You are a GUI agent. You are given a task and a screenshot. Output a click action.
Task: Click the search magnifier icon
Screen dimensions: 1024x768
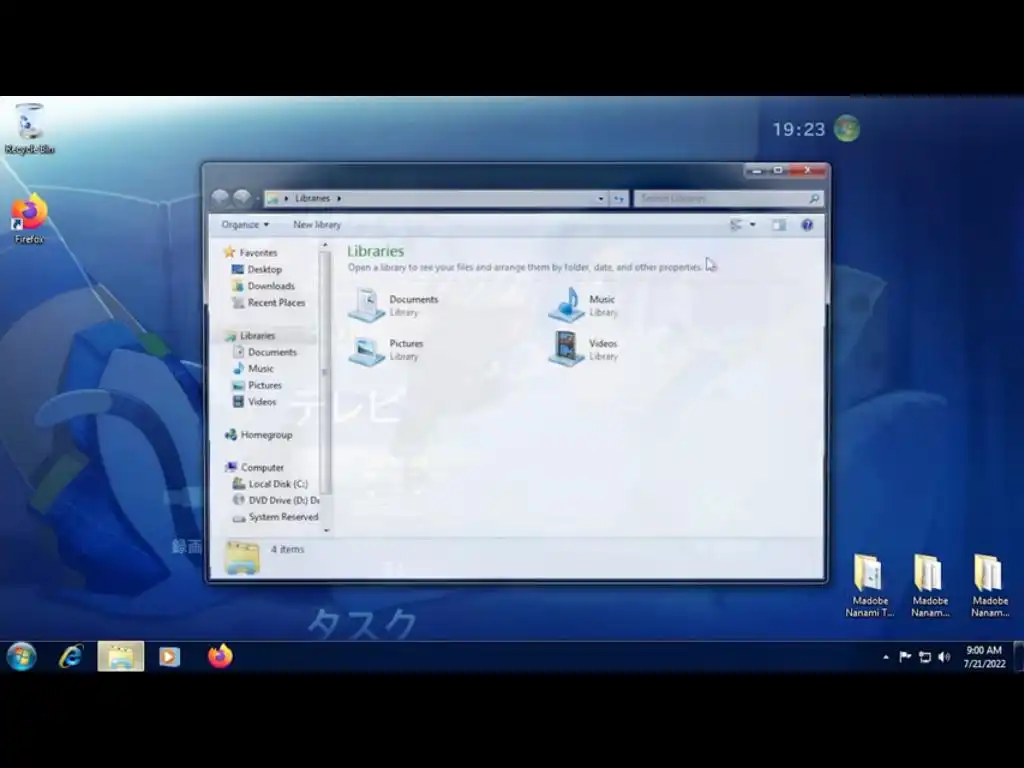[x=814, y=199]
